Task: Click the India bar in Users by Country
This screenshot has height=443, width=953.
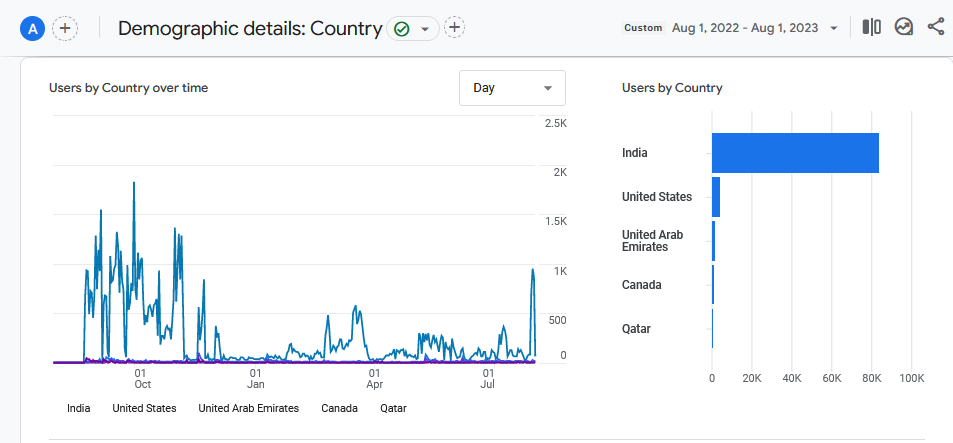Action: click(795, 153)
